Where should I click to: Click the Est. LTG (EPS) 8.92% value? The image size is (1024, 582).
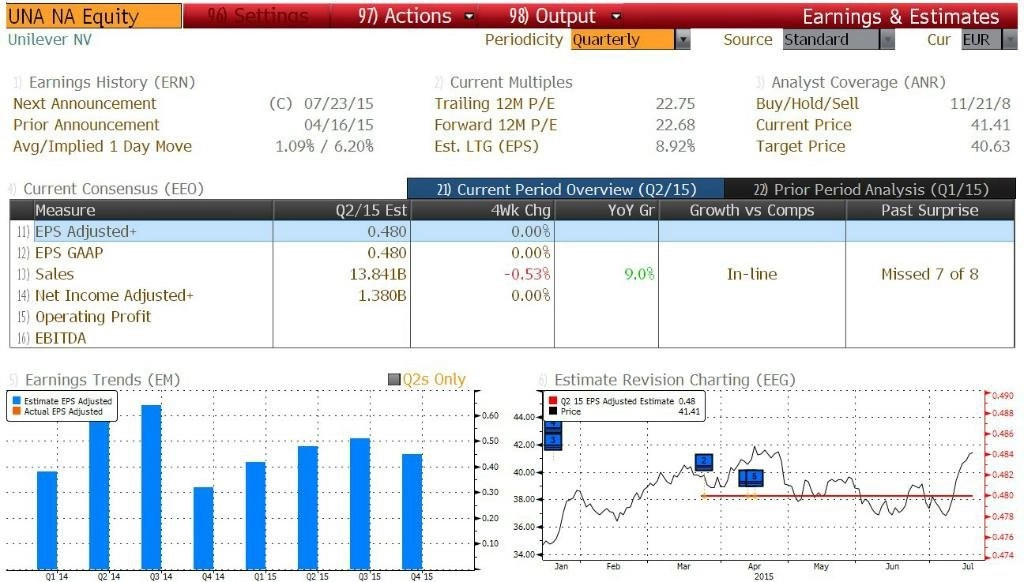pos(675,146)
